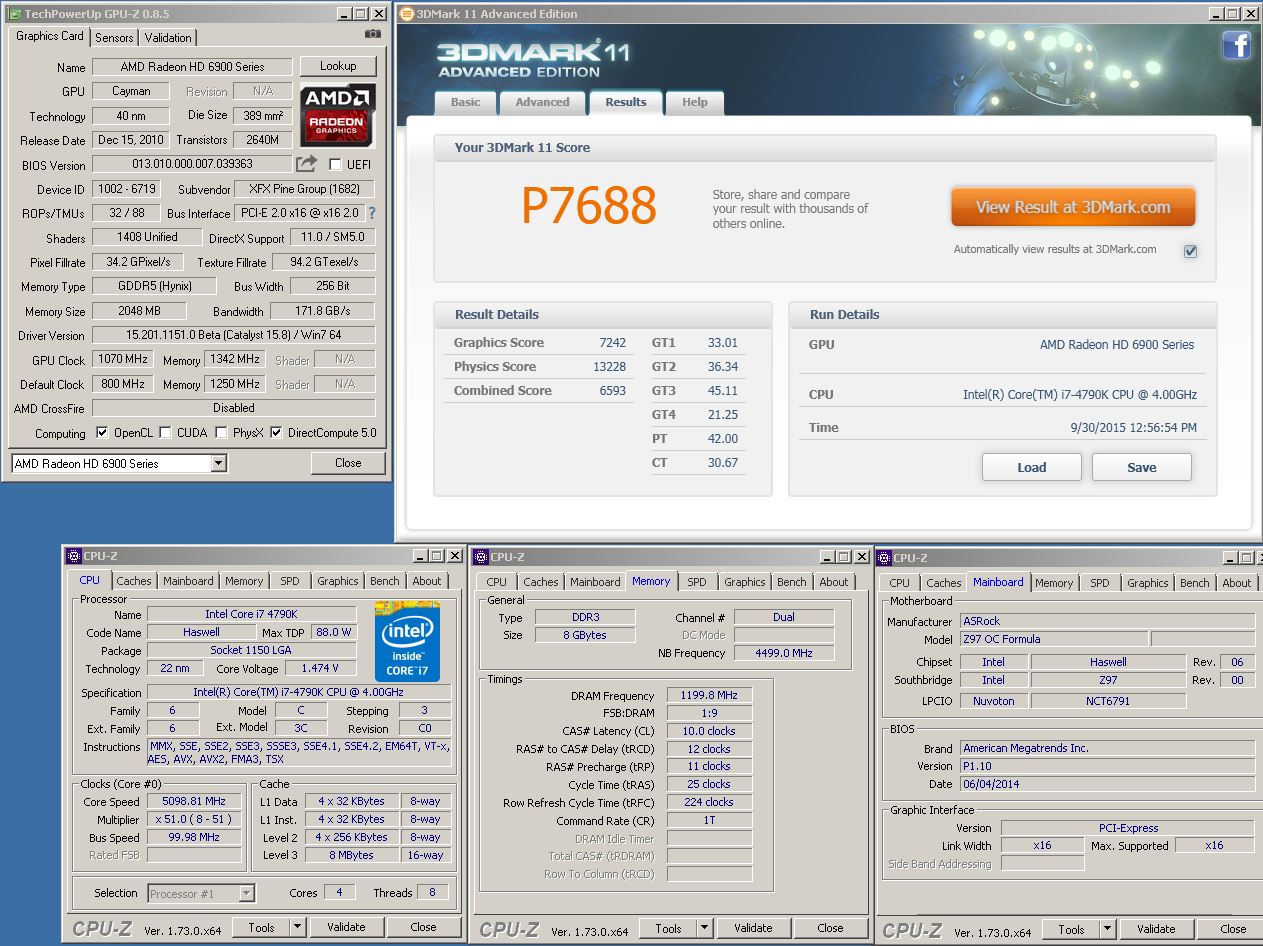Click the Close button in GPU-Z

pyautogui.click(x=348, y=463)
